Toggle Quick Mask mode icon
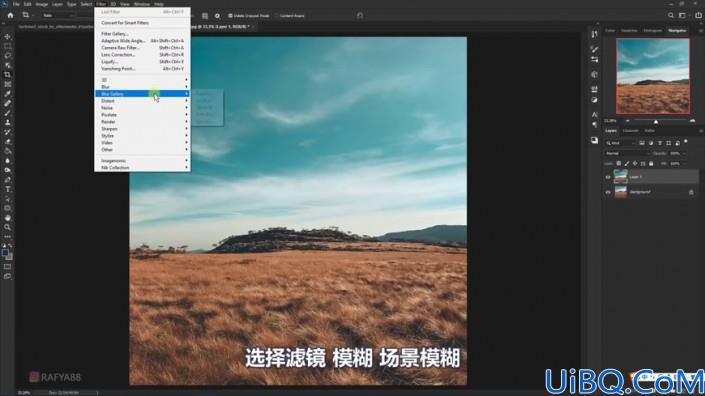The width and height of the screenshot is (705, 396). (x=7, y=267)
